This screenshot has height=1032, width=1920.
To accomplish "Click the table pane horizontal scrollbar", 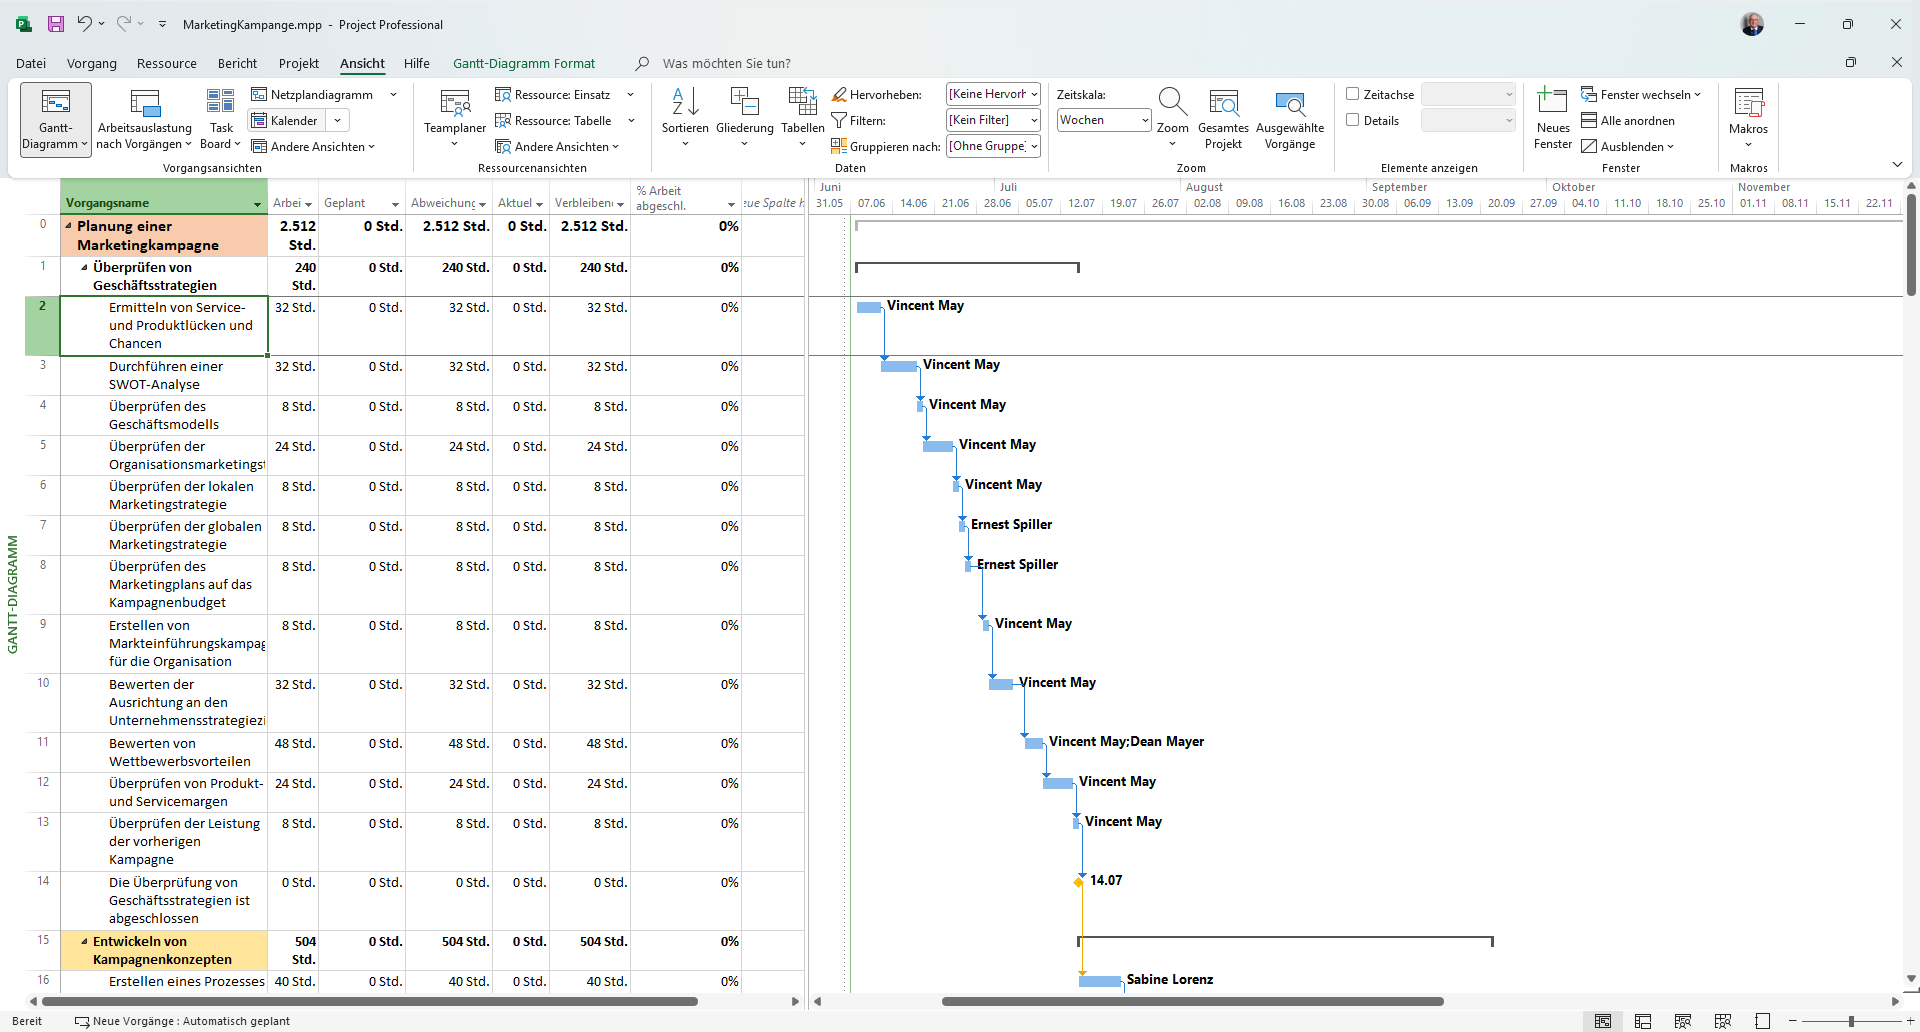I will coord(369,1001).
